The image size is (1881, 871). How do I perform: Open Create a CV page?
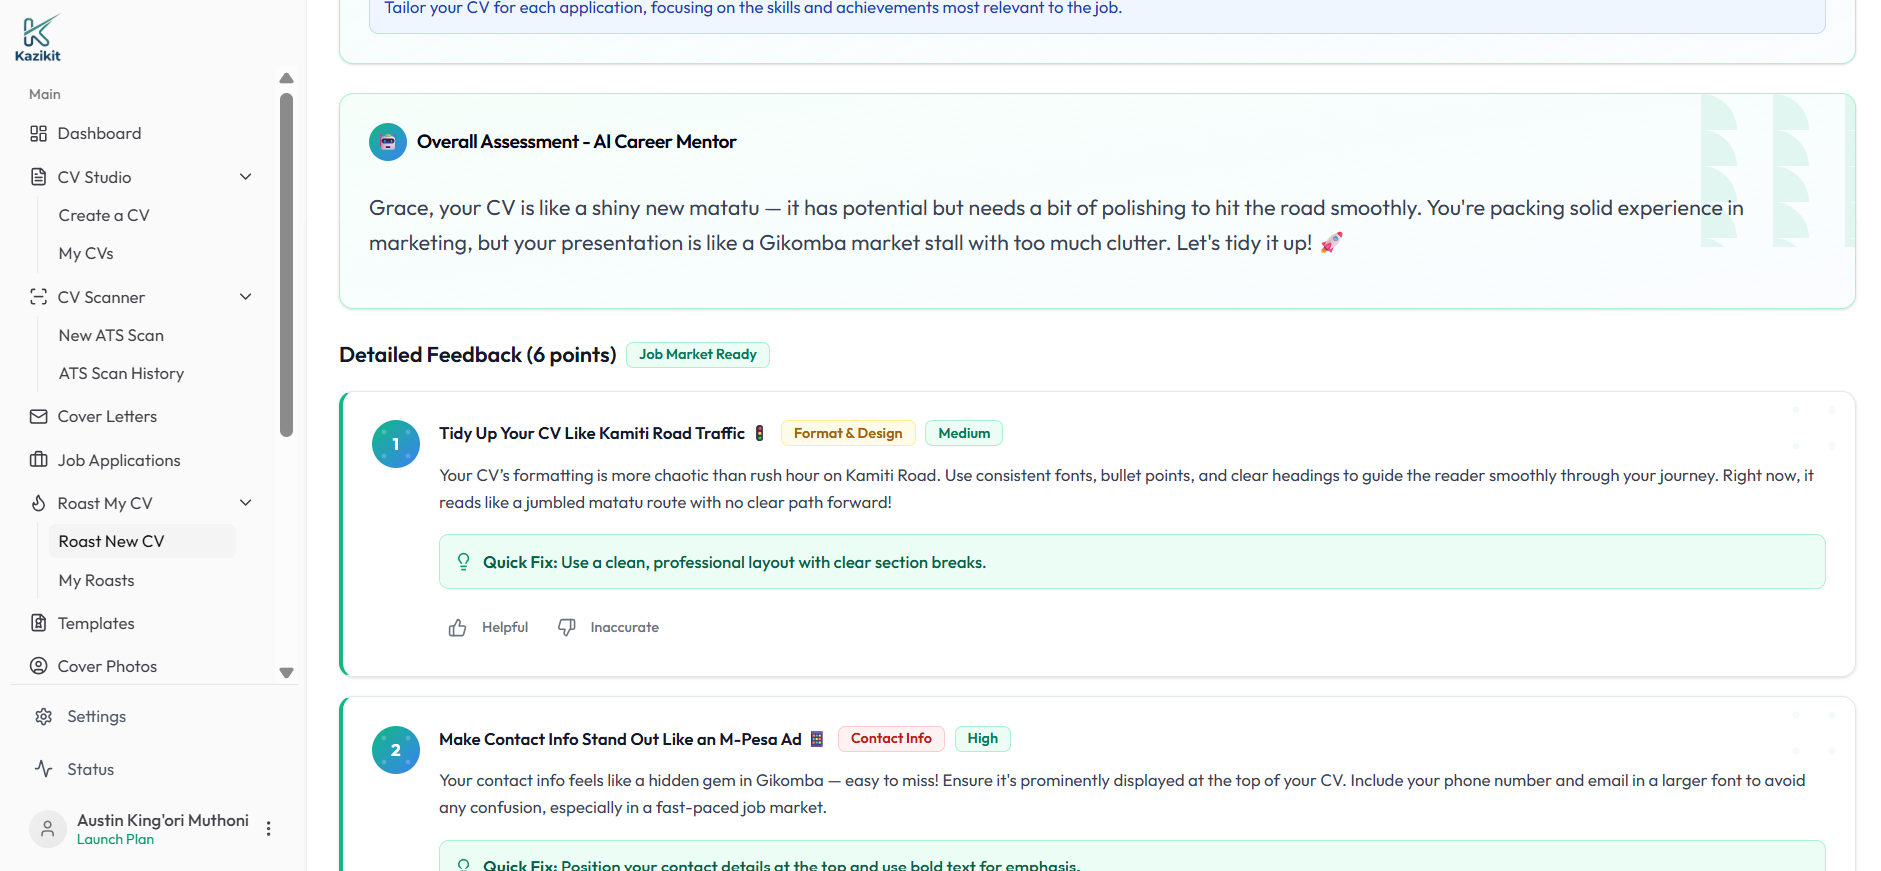[104, 216]
